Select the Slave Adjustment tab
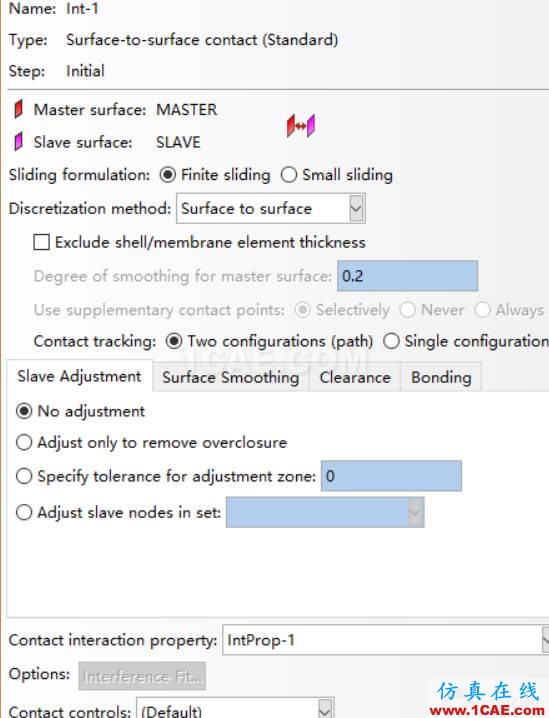Image resolution: width=549 pixels, height=718 pixels. [x=79, y=376]
